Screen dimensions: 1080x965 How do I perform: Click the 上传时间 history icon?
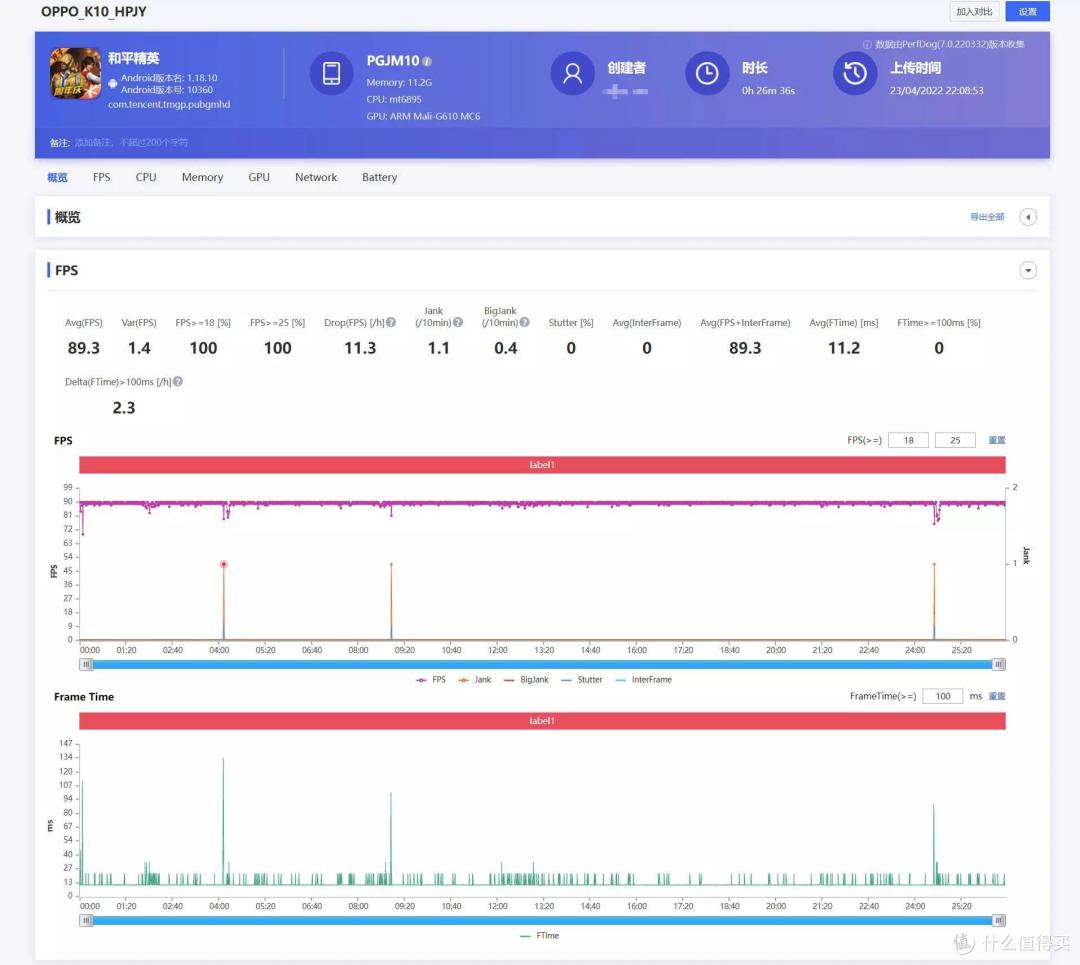pyautogui.click(x=855, y=73)
